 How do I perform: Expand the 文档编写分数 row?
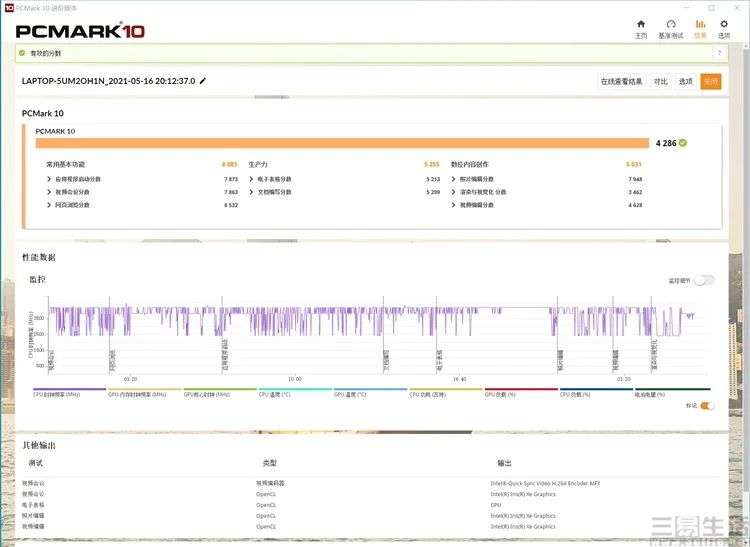(x=251, y=192)
